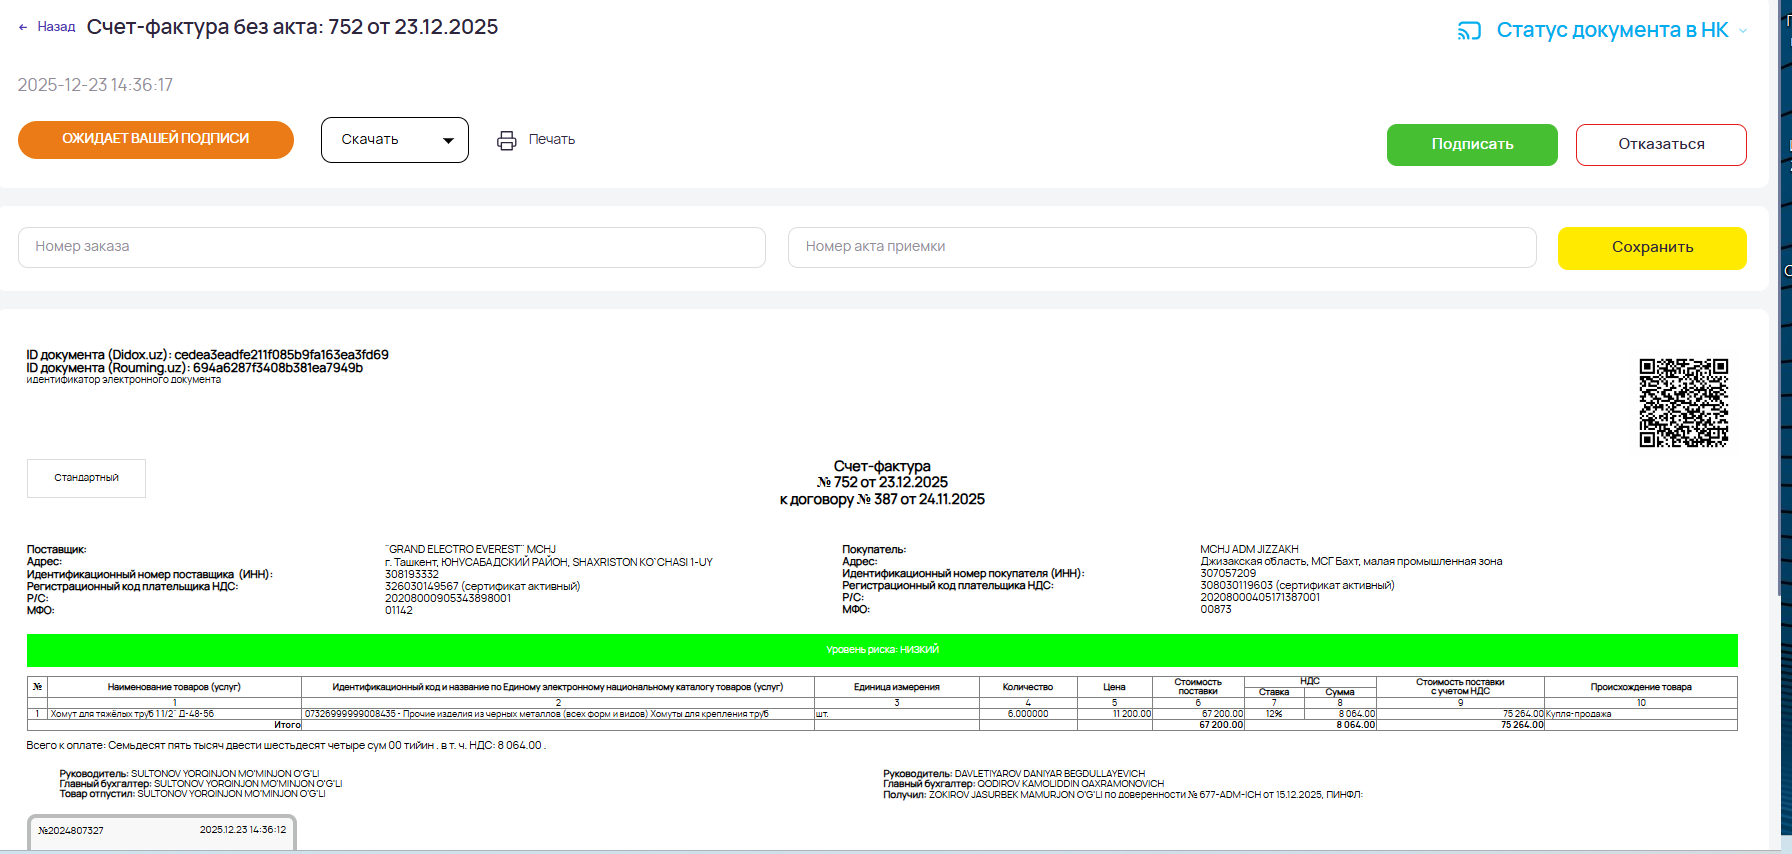1792x854 pixels.
Task: Click buyer INN 307057209
Action: point(1228,573)
